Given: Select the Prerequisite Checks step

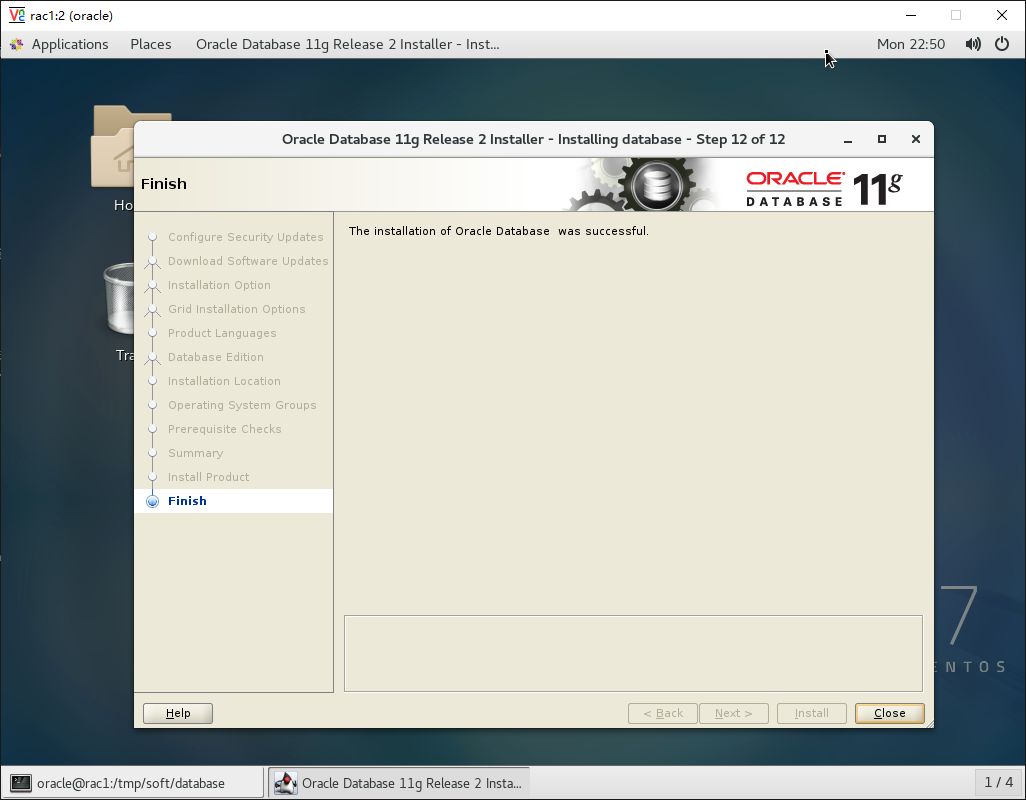Looking at the screenshot, I should (224, 429).
